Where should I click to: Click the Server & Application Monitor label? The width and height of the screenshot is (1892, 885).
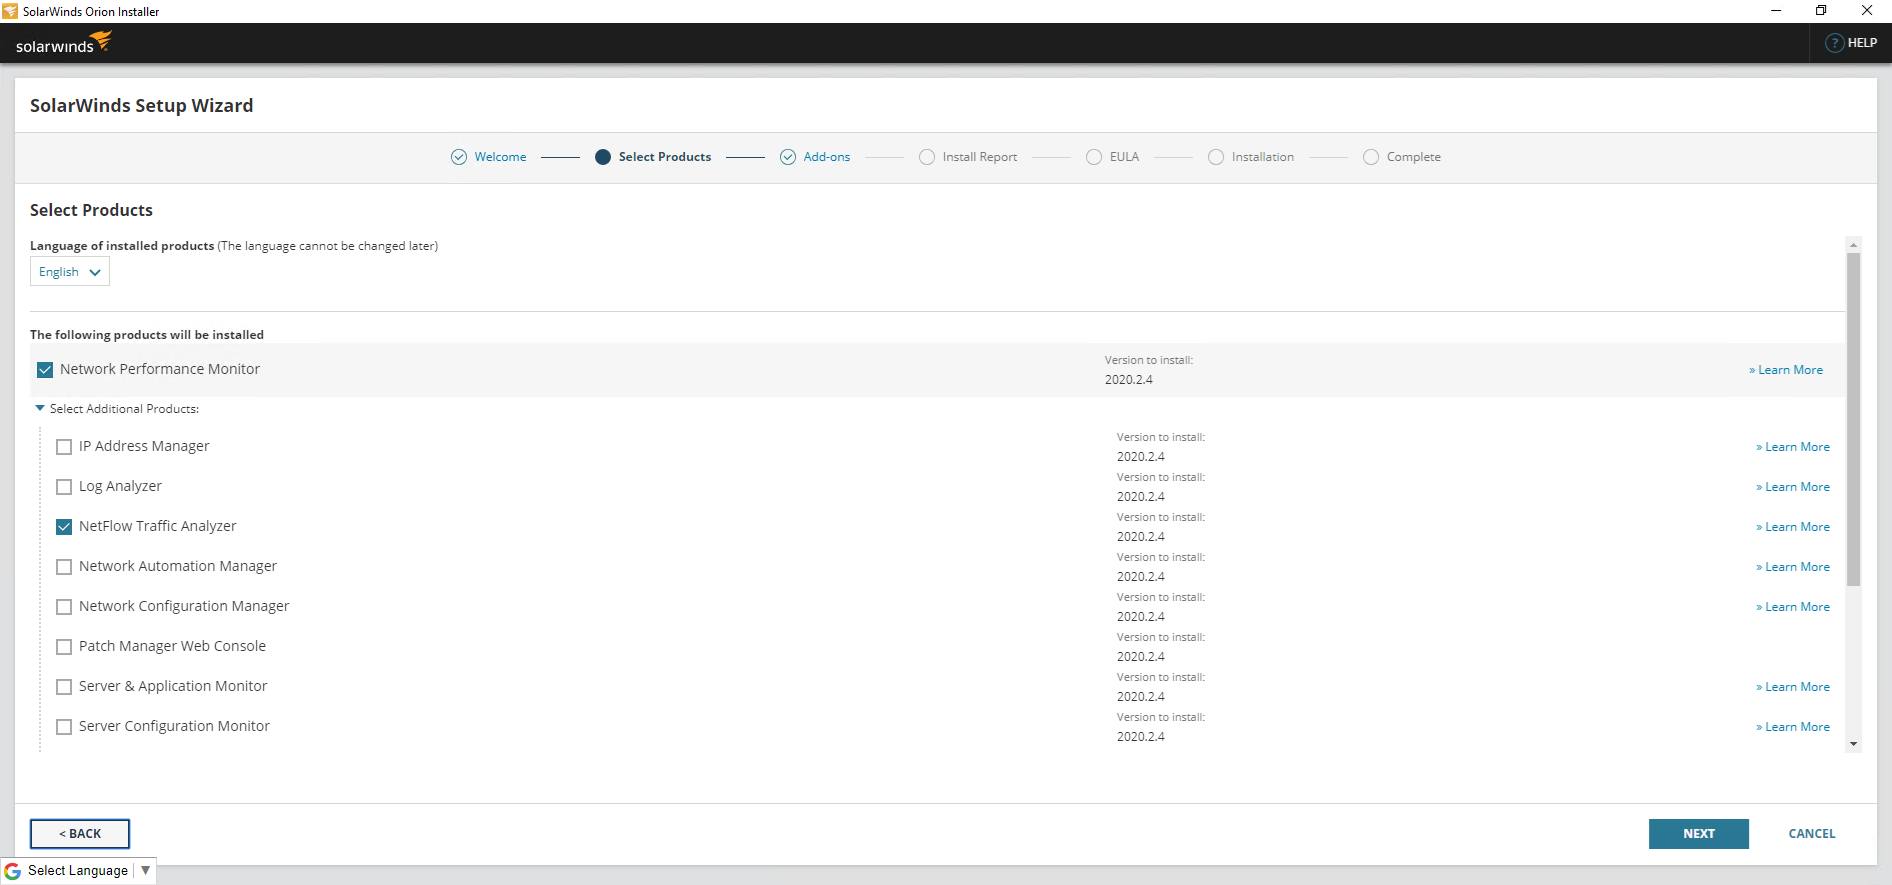173,686
